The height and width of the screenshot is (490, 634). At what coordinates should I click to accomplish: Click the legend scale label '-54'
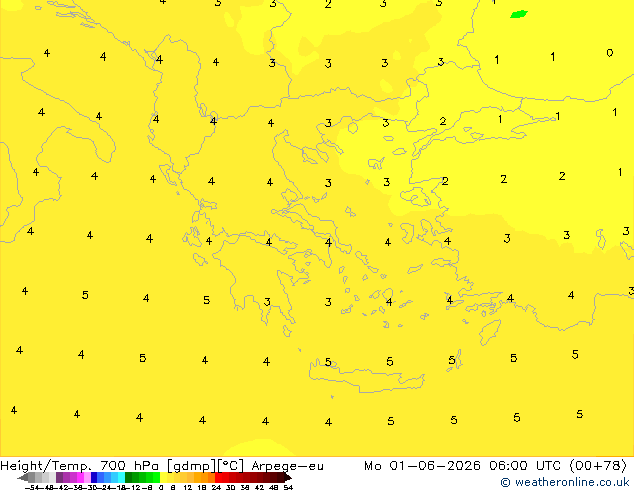pos(32,488)
